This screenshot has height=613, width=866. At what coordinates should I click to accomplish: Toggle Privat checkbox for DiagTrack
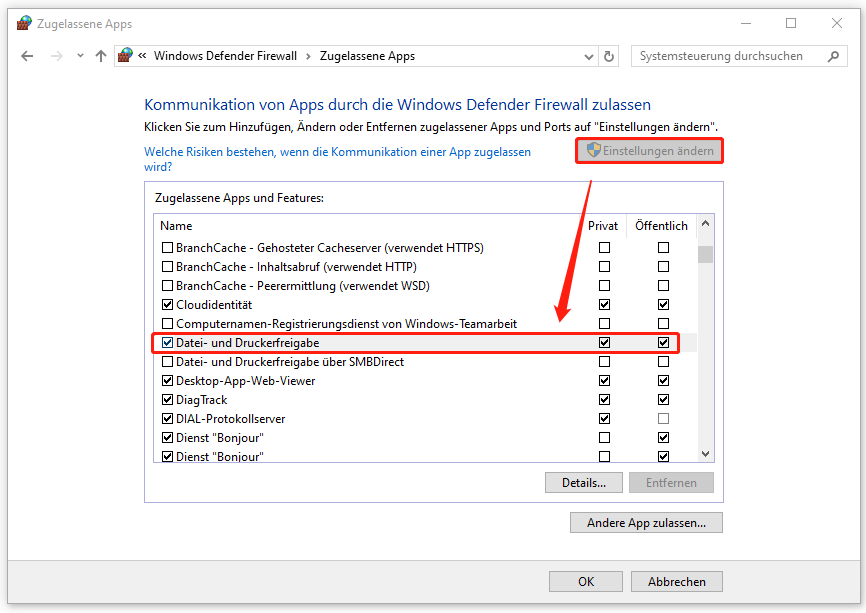coord(605,399)
